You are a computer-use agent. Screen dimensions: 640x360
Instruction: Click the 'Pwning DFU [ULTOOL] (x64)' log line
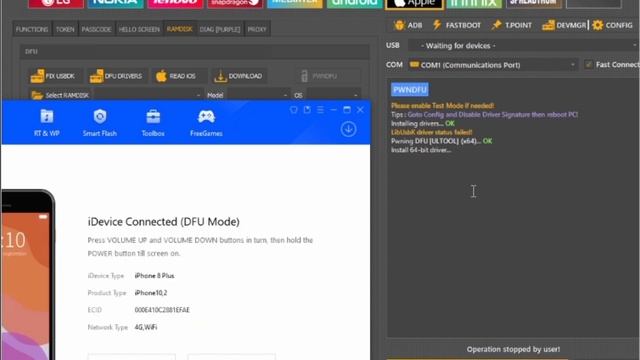[x=441, y=141]
